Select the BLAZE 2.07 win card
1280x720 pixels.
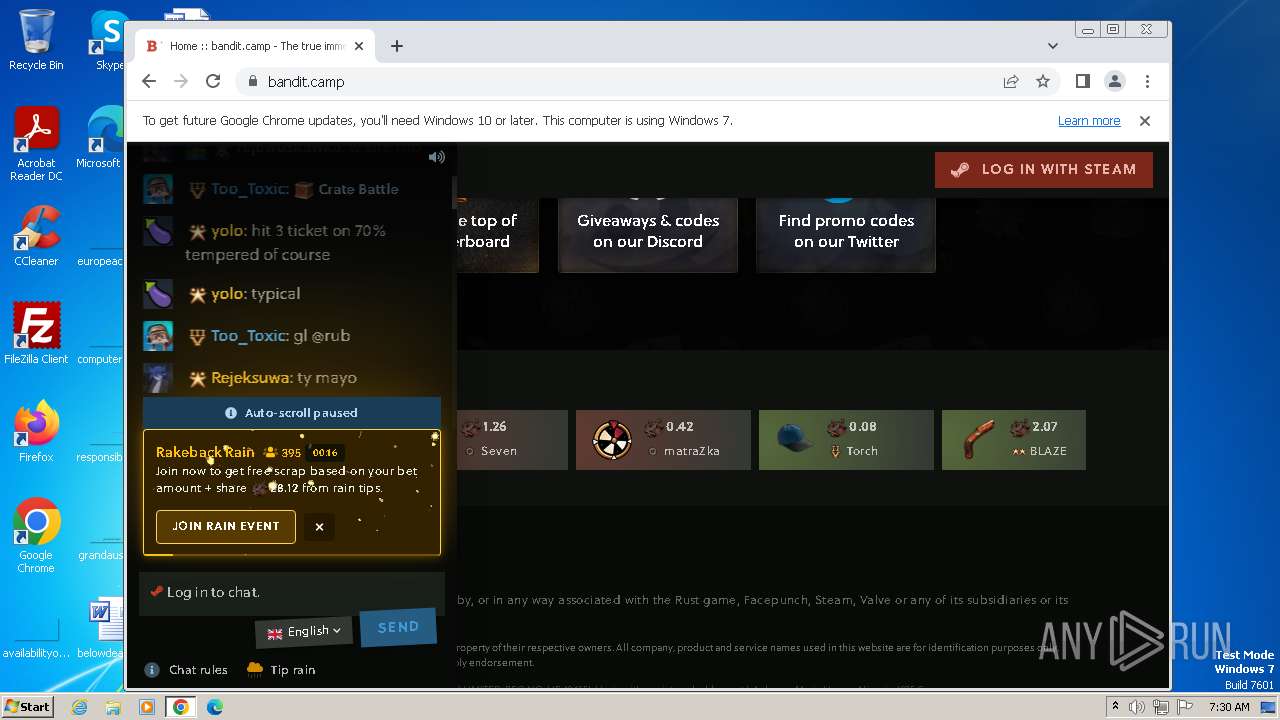(x=1014, y=440)
